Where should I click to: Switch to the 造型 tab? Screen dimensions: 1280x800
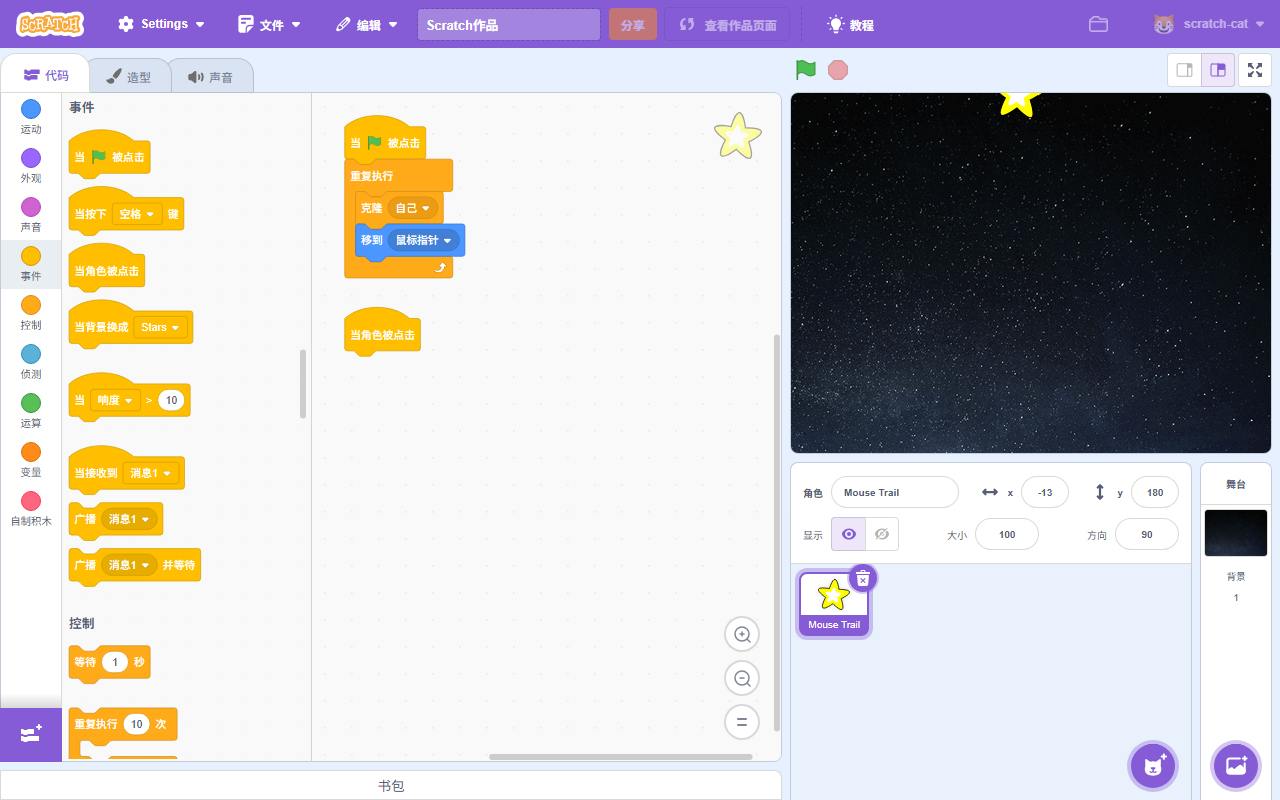click(x=129, y=77)
